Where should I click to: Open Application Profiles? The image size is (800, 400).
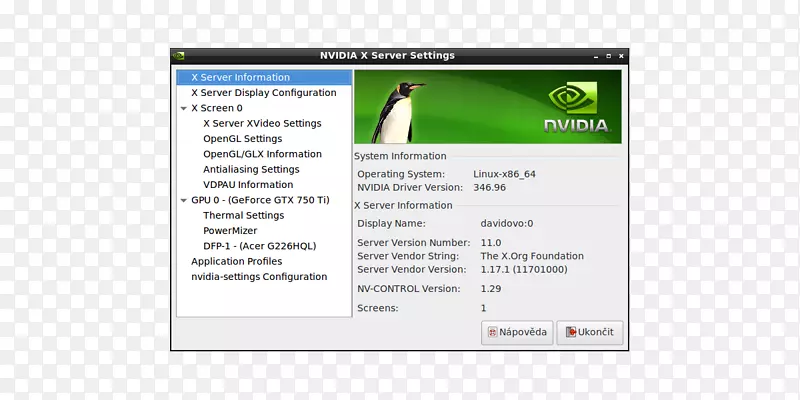click(236, 262)
